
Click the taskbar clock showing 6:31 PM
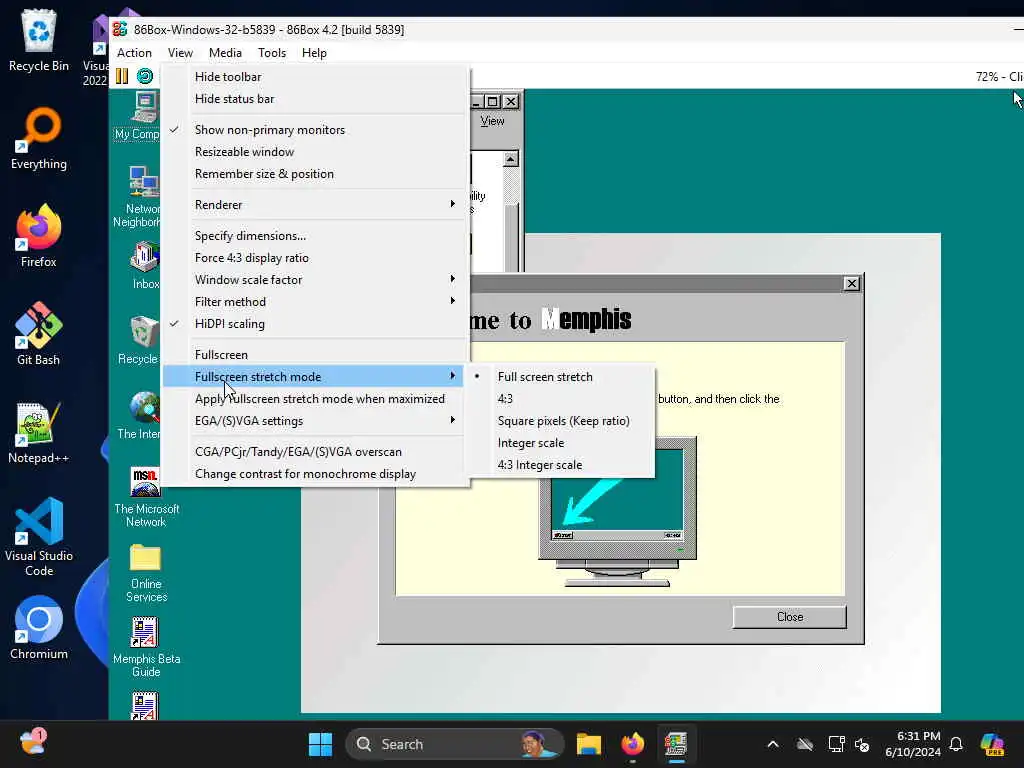[912, 744]
